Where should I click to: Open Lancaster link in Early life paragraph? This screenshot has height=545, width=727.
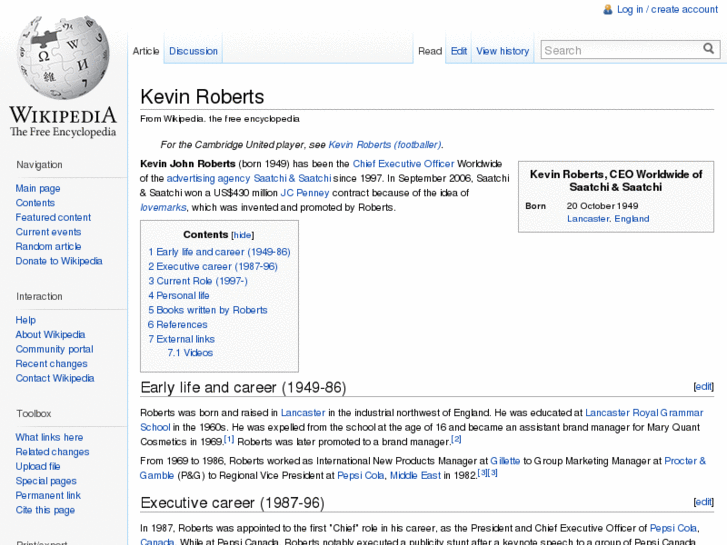coord(303,413)
